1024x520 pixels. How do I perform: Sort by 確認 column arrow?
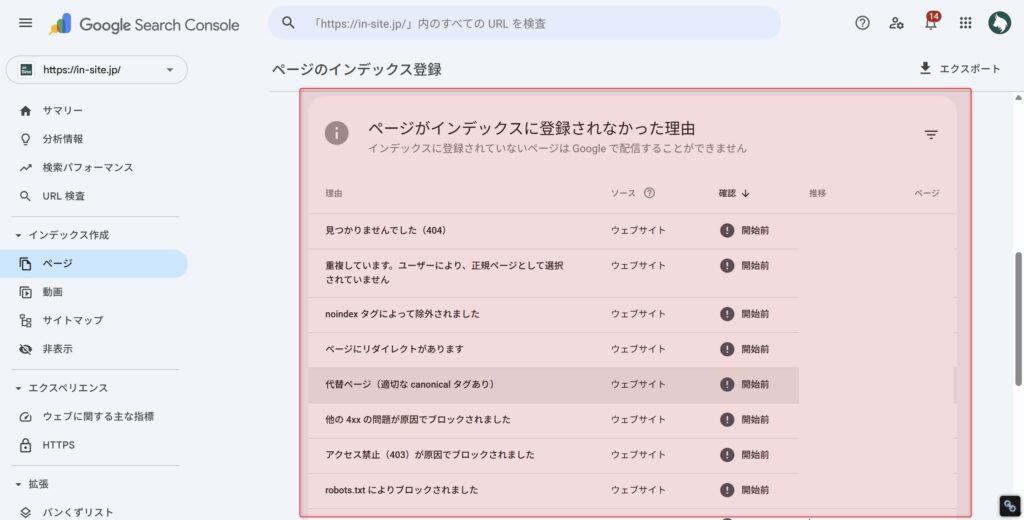(x=746, y=193)
